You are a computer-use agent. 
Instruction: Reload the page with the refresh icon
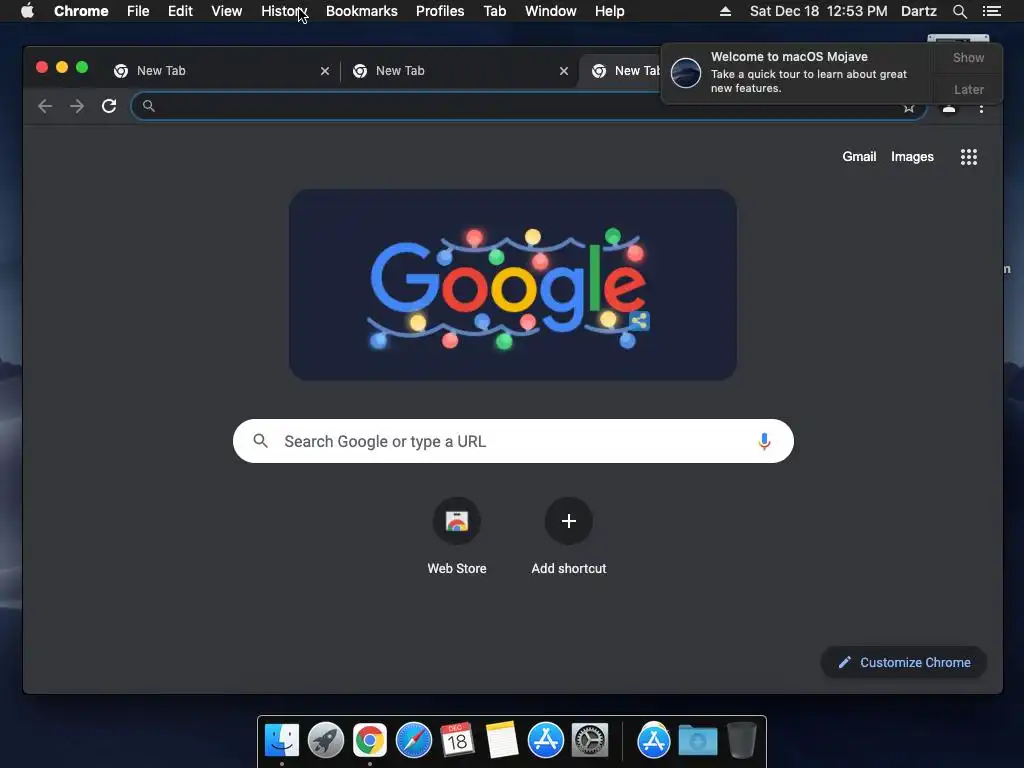pos(109,106)
